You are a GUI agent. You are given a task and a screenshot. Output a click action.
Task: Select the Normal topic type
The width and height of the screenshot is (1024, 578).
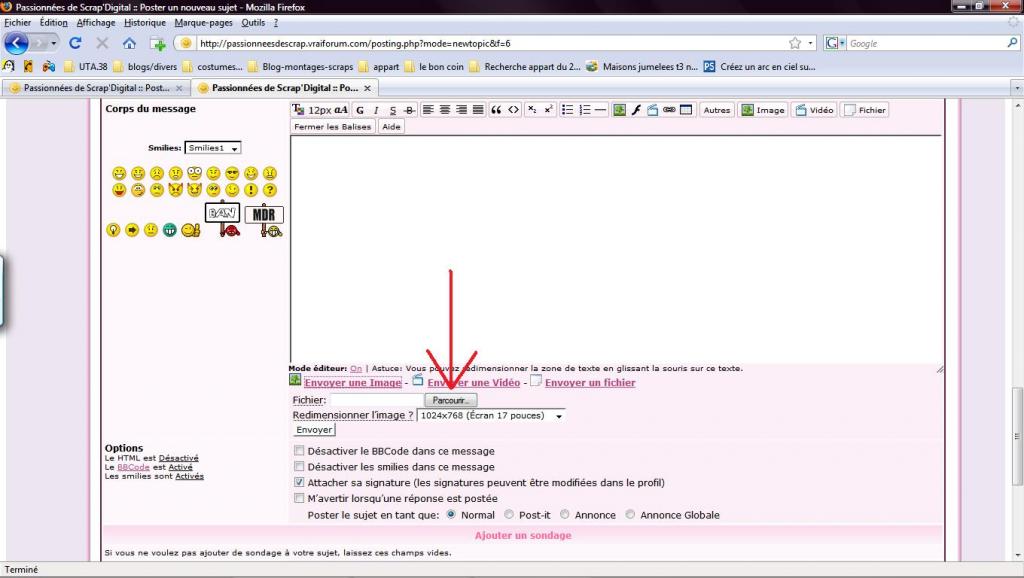[x=451, y=515]
